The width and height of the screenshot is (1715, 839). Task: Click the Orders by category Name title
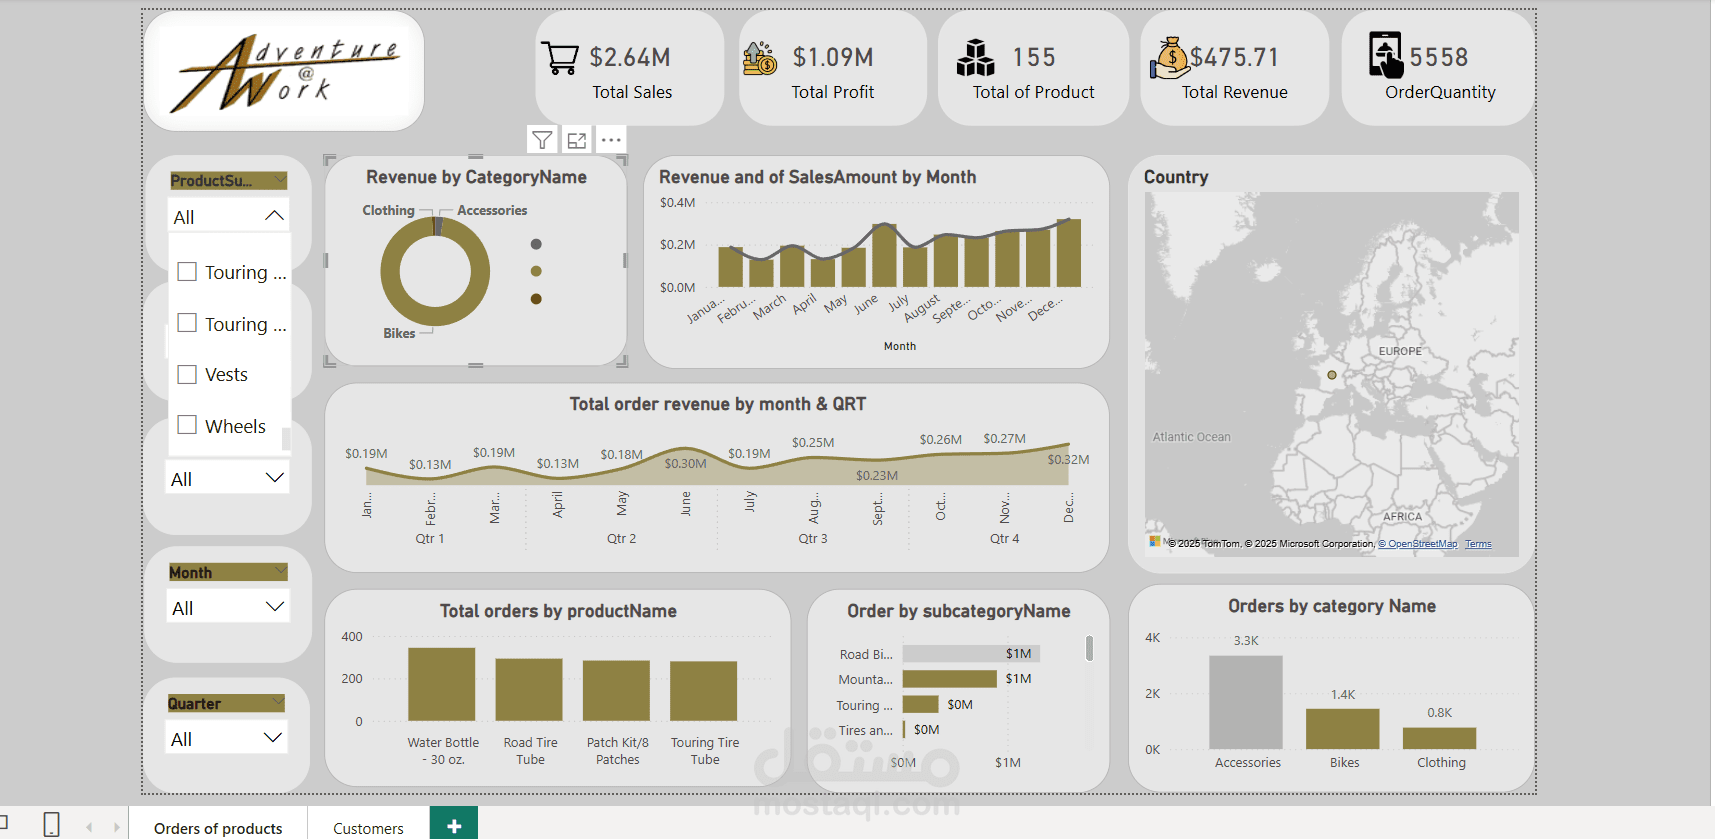pos(1332,606)
